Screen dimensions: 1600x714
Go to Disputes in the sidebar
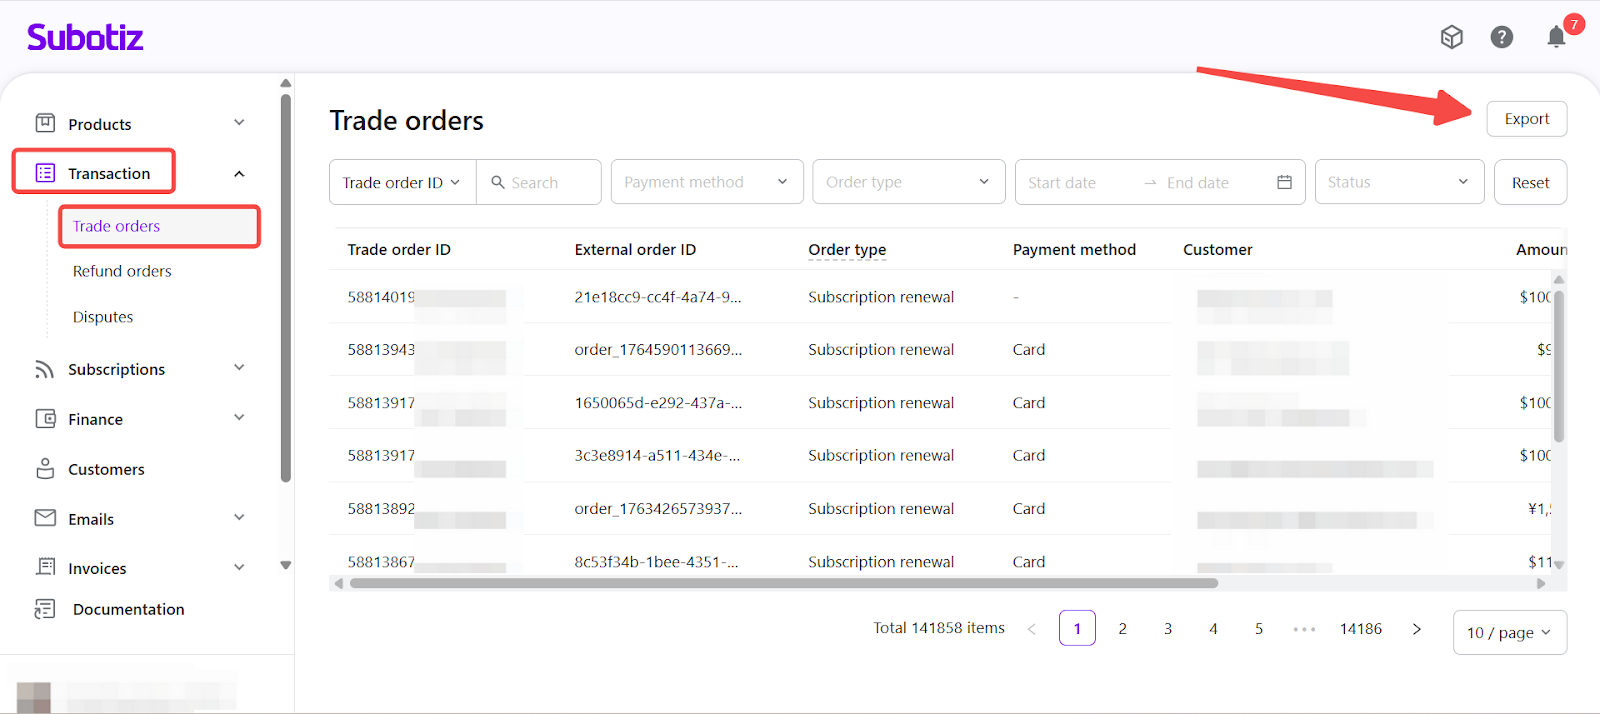tap(103, 317)
